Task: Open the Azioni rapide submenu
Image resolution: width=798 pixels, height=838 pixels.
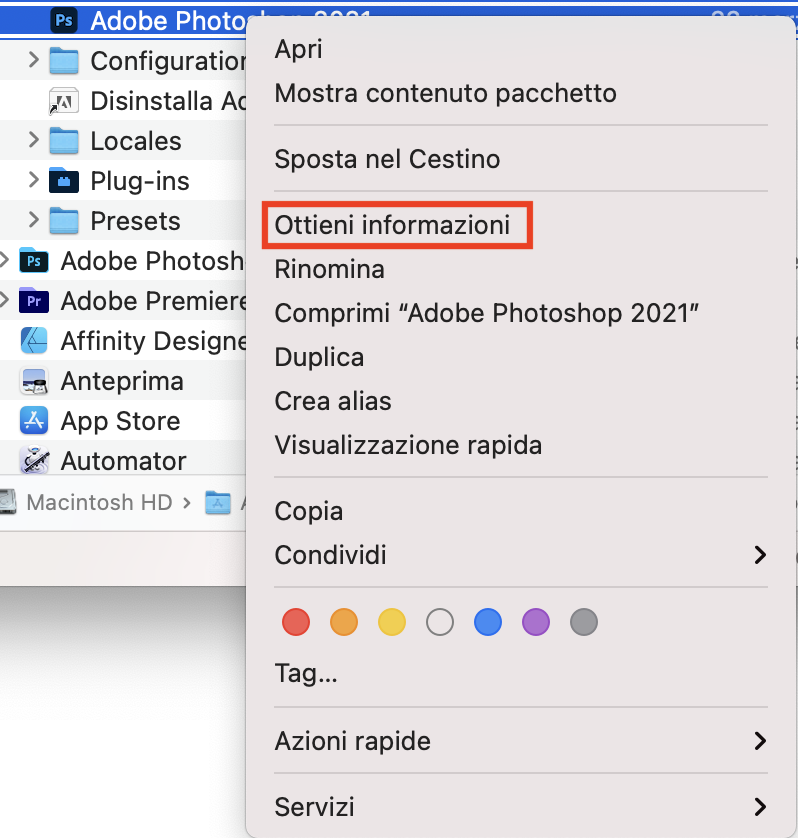Action: [521, 741]
